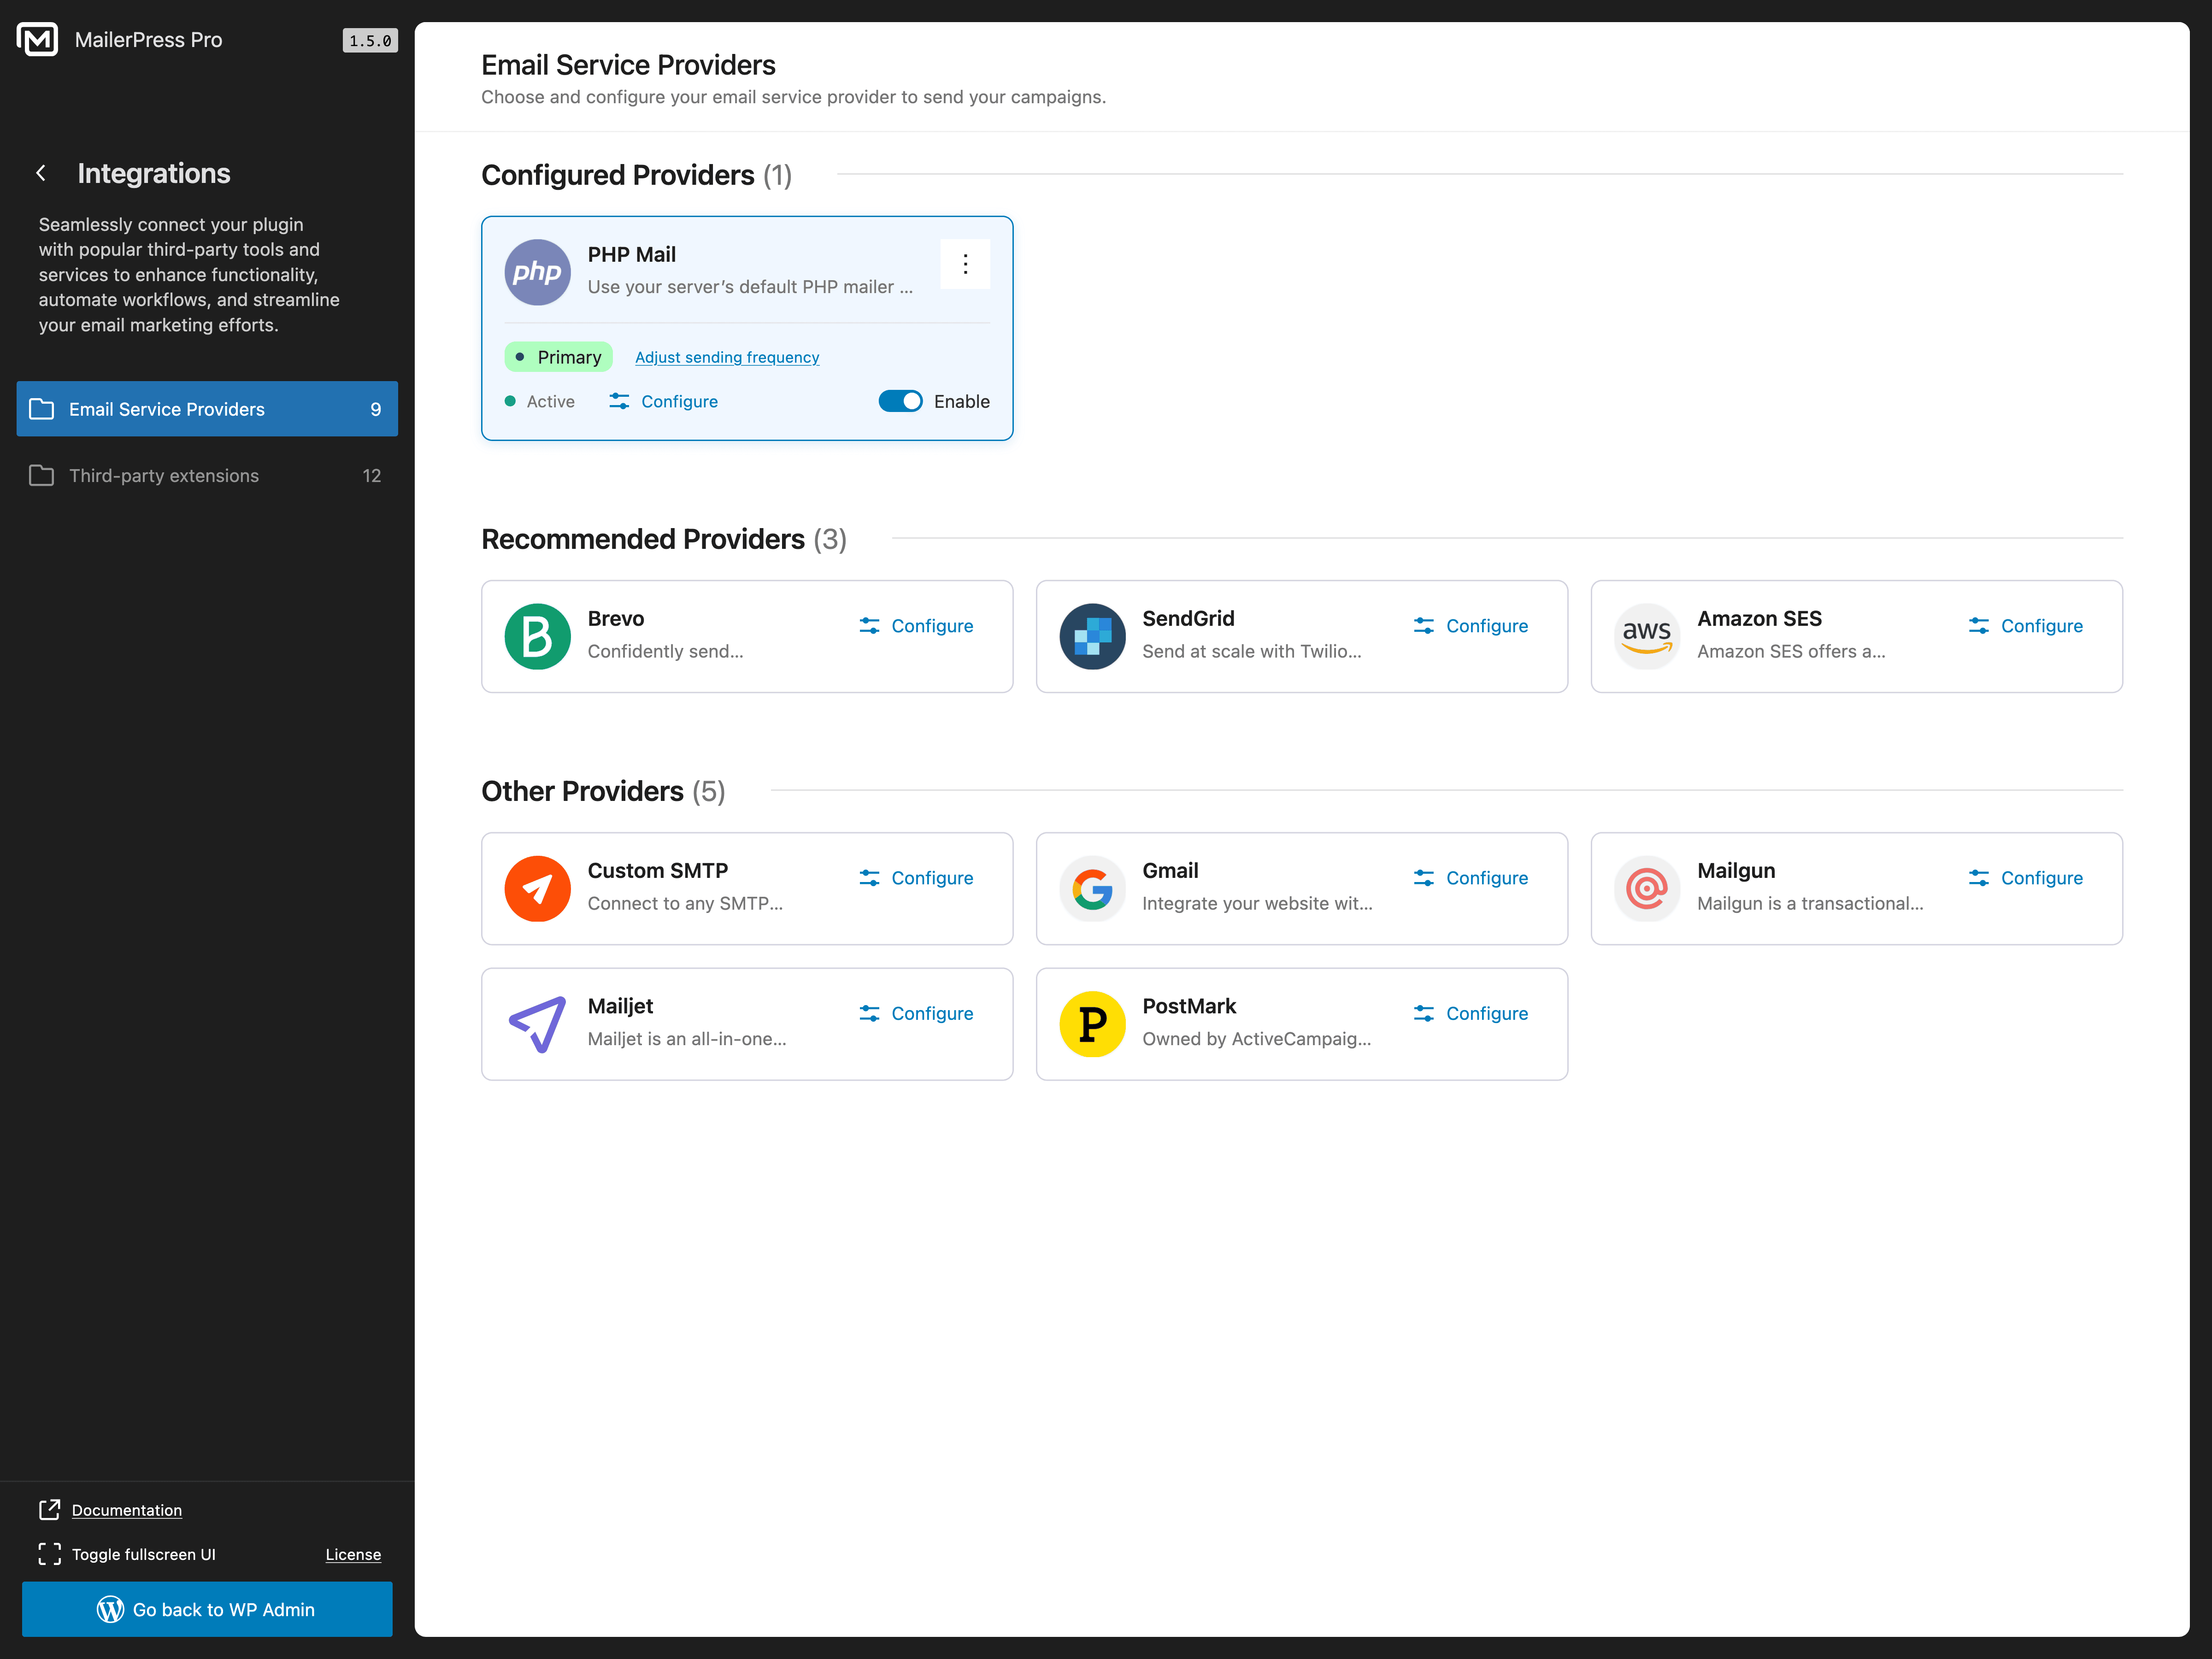Open the PHP Mail kebab options menu
The width and height of the screenshot is (2212, 1659).
click(965, 263)
